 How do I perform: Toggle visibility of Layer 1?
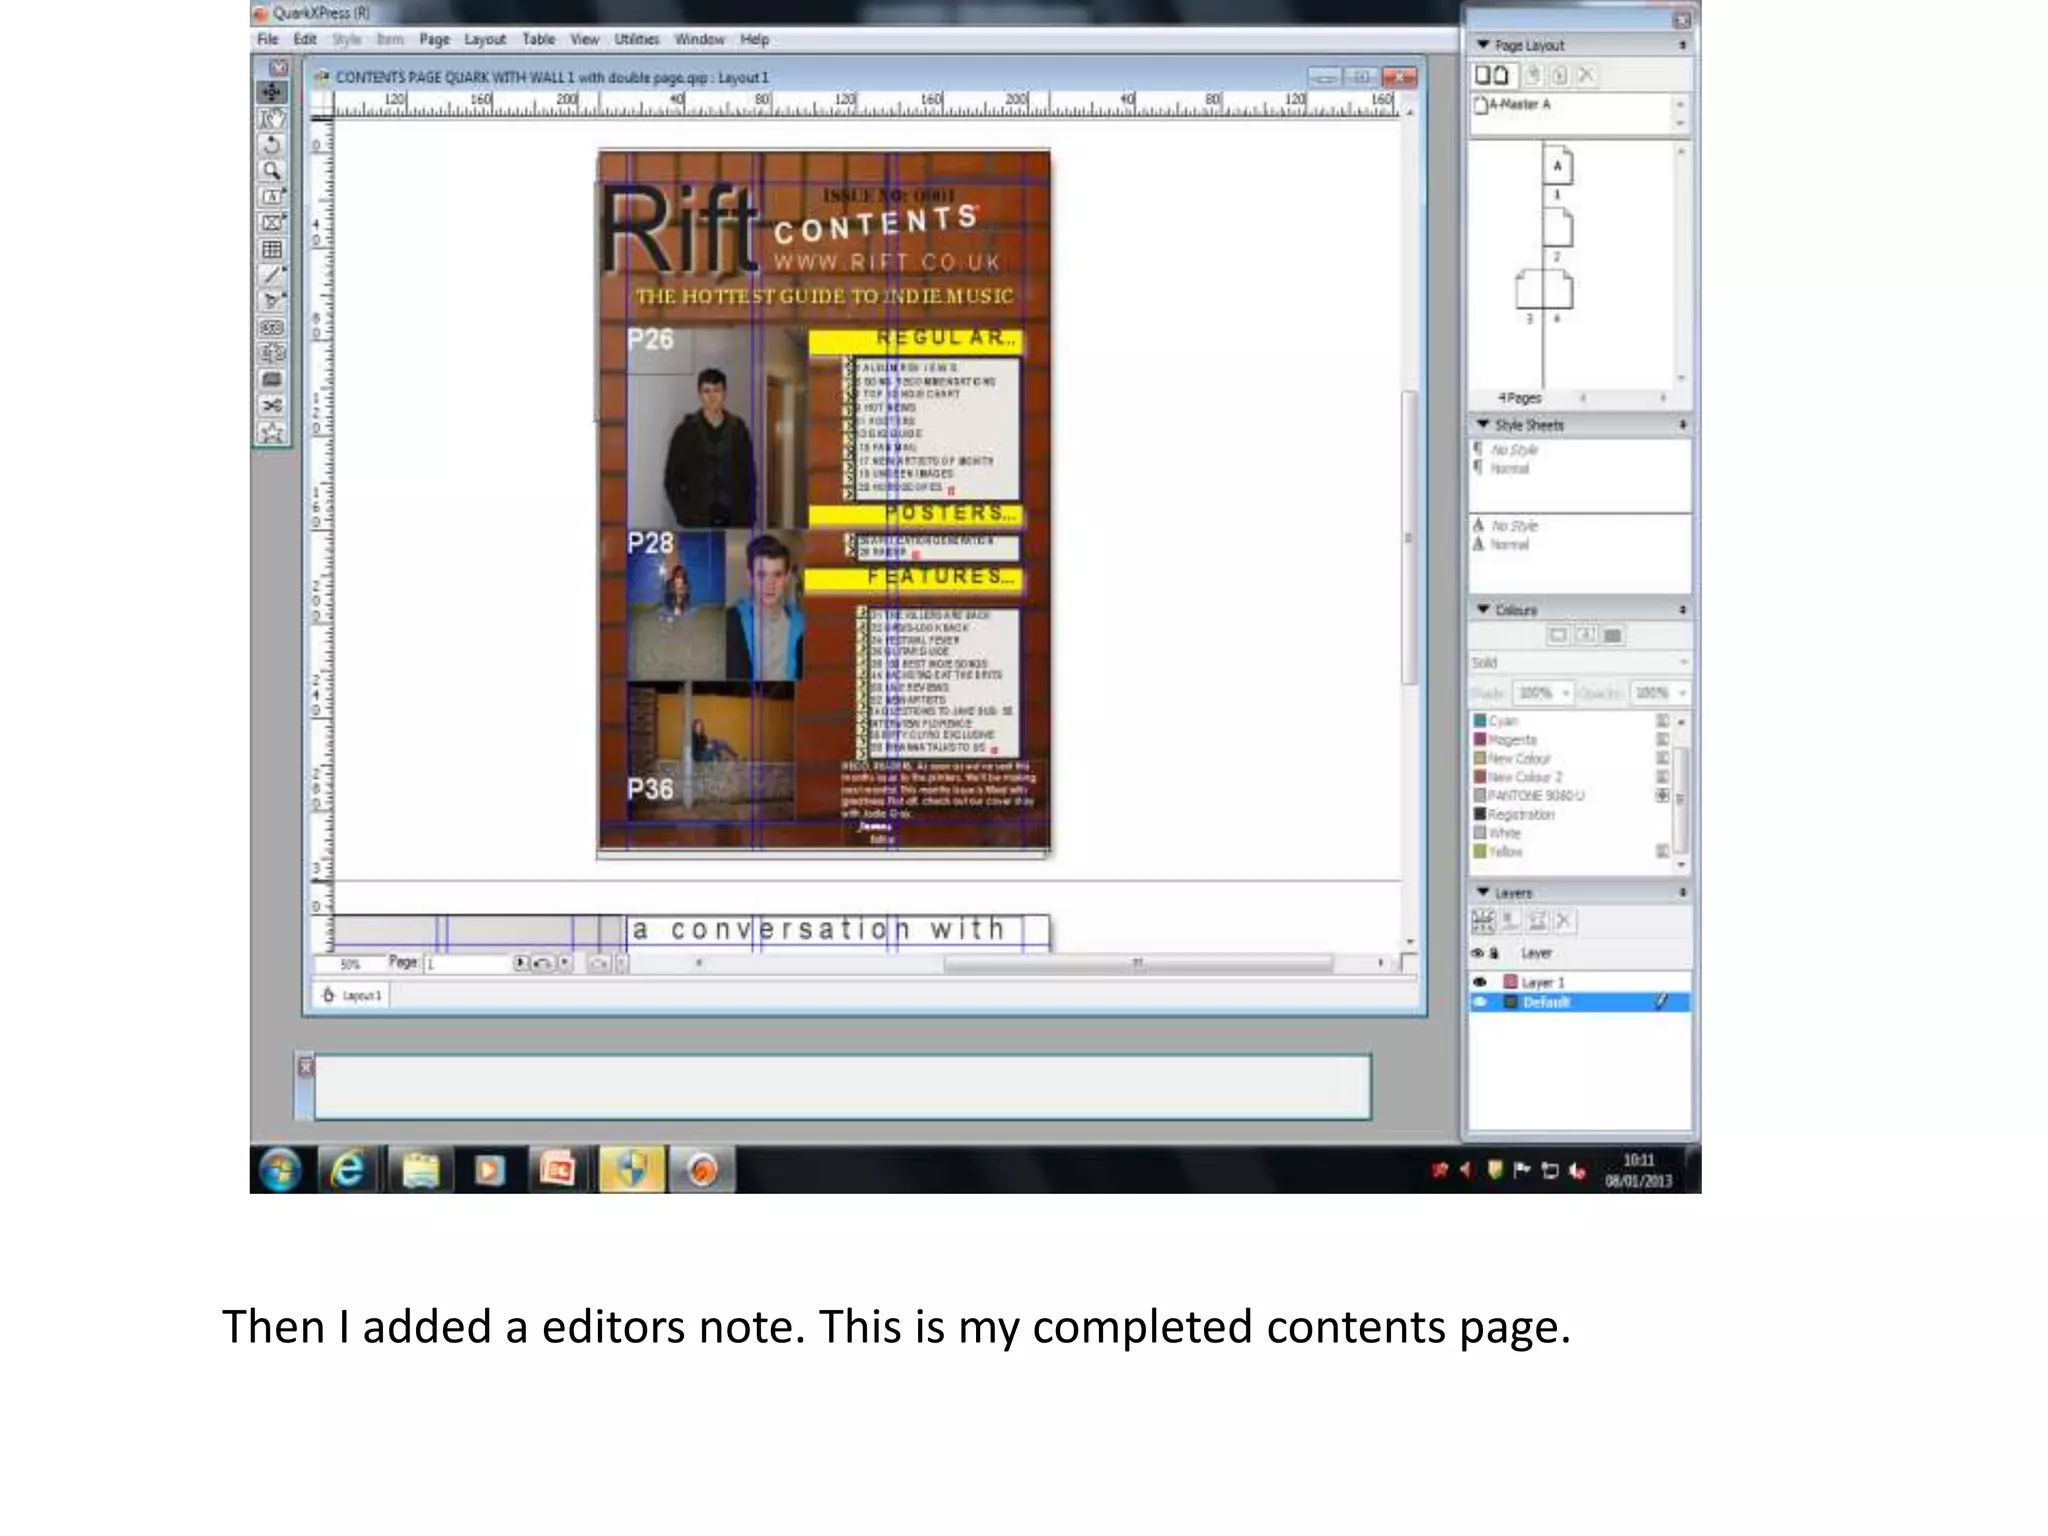click(x=1480, y=982)
